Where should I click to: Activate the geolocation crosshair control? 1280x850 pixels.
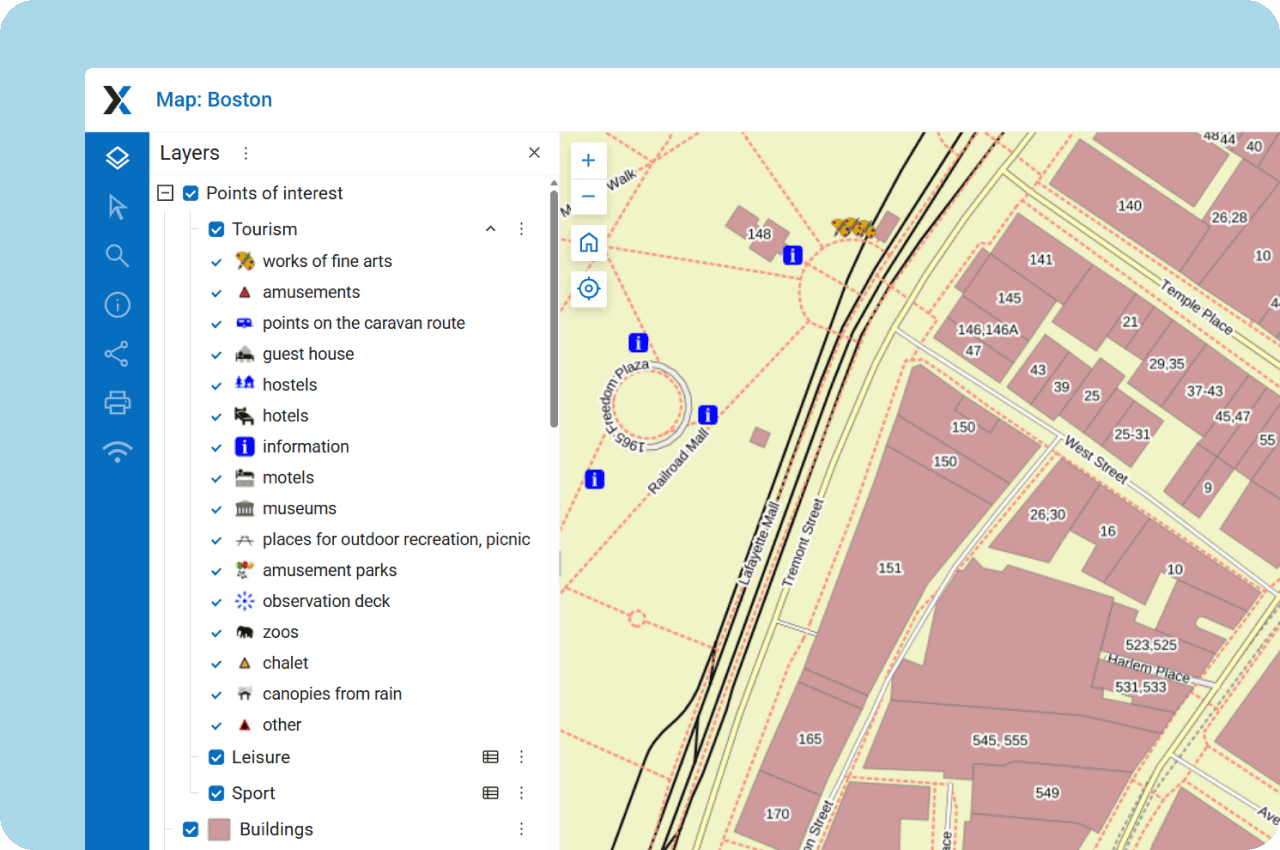point(588,288)
